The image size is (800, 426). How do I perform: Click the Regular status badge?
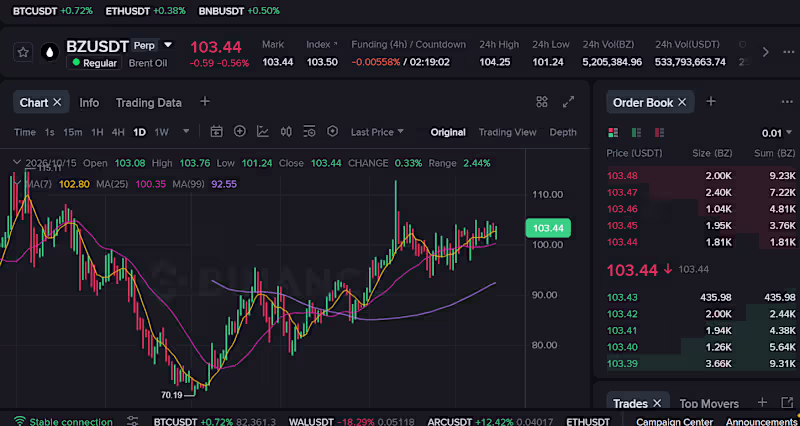(94, 63)
